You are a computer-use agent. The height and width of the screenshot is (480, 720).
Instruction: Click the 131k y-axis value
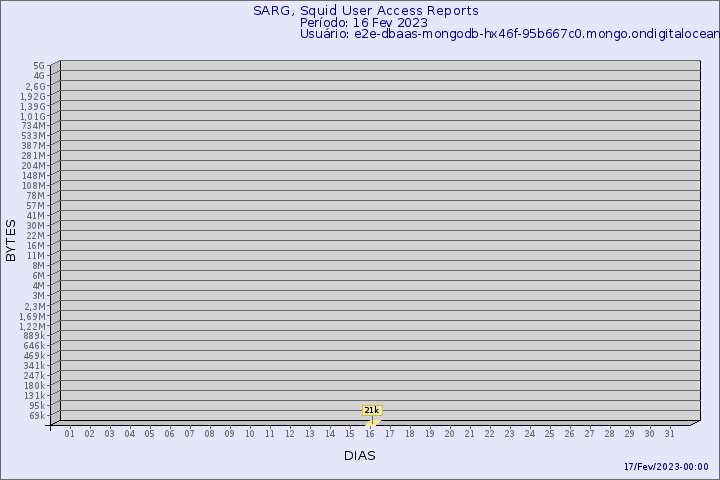tap(34, 396)
